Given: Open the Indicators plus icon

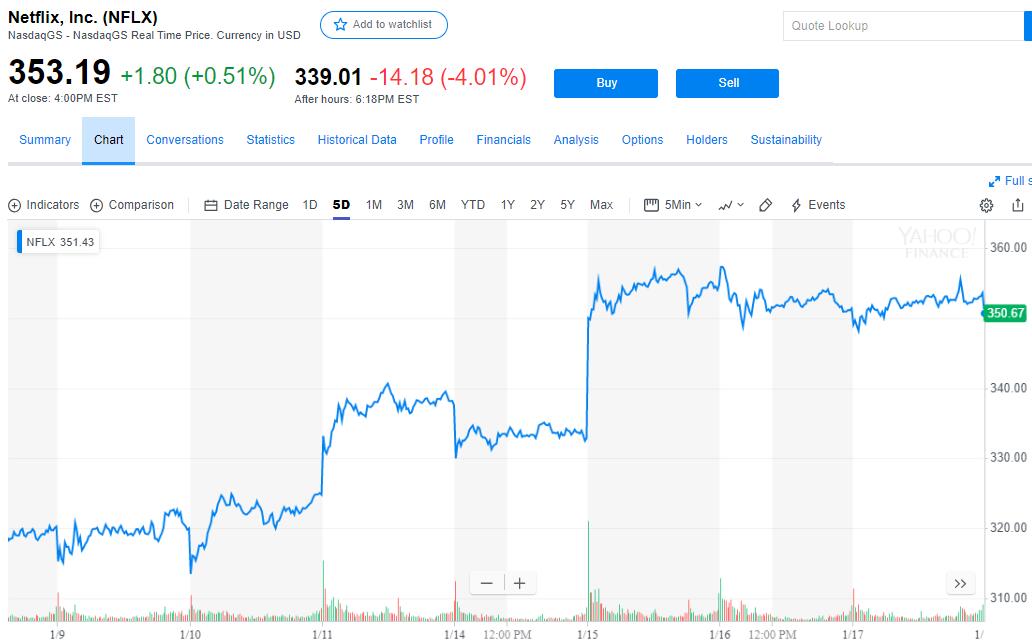Looking at the screenshot, I should coord(14,205).
